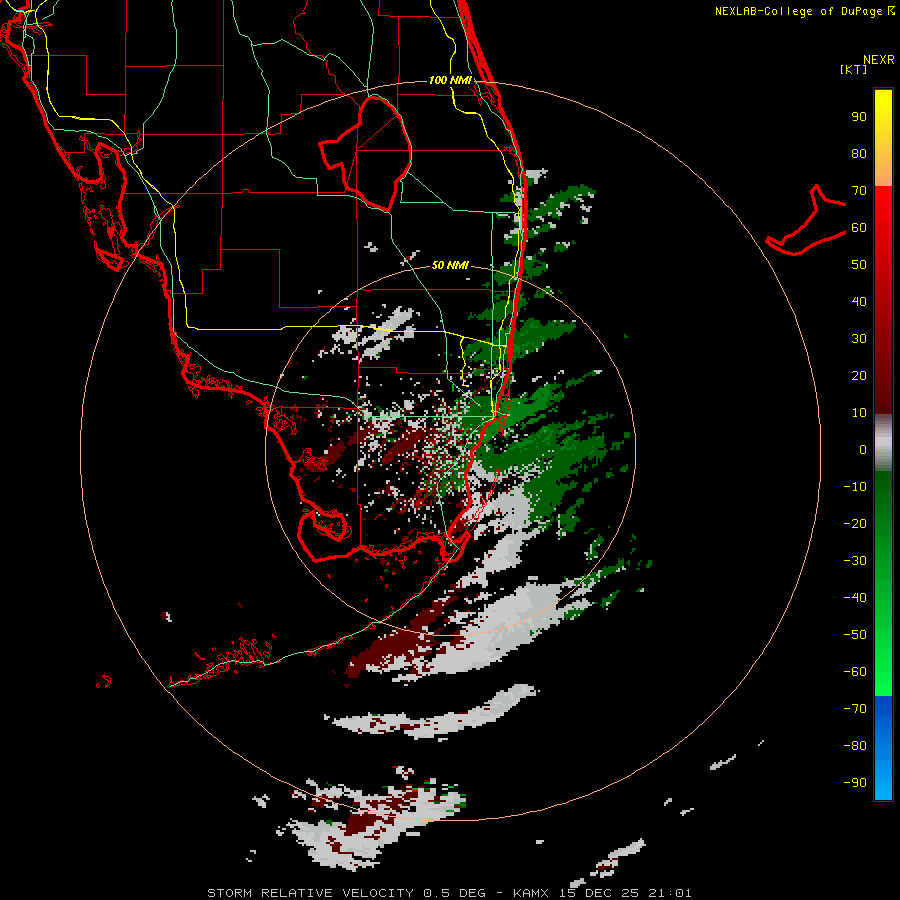Click the [KT] unit label
The image size is (900, 900).
854,69
